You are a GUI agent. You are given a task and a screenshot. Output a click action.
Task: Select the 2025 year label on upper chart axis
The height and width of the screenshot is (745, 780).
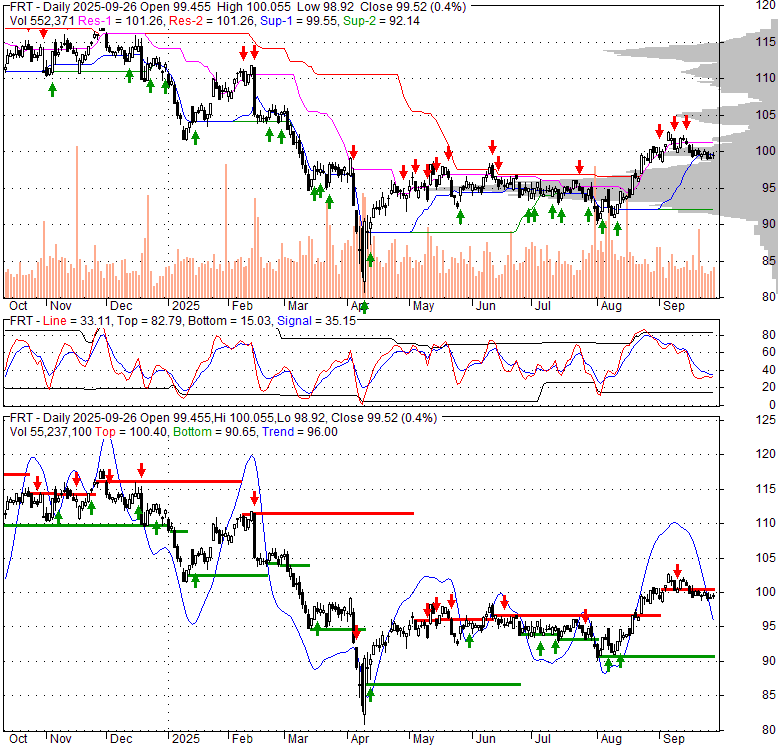pos(186,305)
